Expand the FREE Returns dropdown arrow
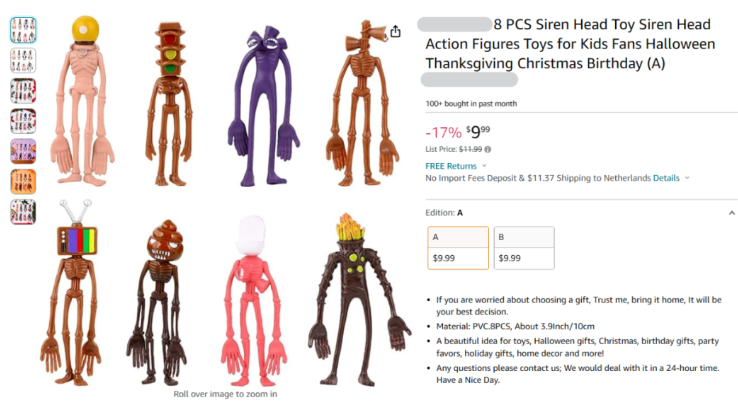Viewport: 738px width, 413px height. point(484,166)
